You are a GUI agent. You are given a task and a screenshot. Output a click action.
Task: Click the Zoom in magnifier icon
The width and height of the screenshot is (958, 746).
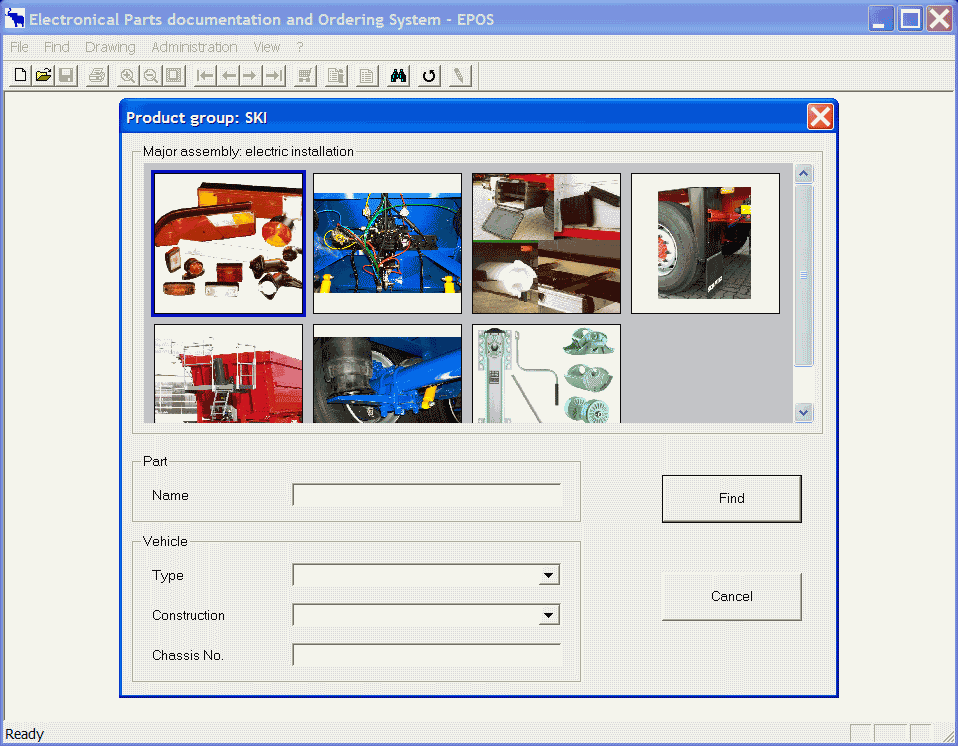pyautogui.click(x=128, y=76)
